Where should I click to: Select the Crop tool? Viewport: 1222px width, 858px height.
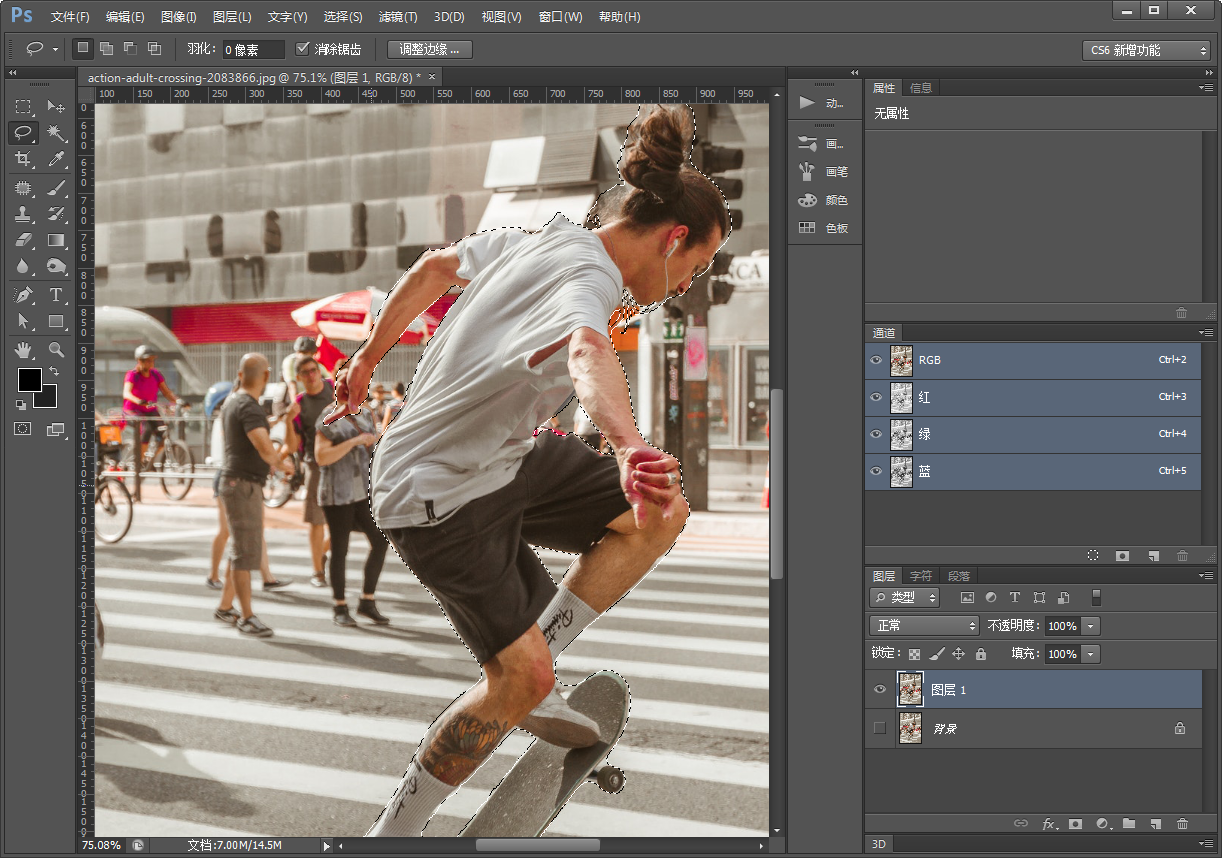[23, 159]
